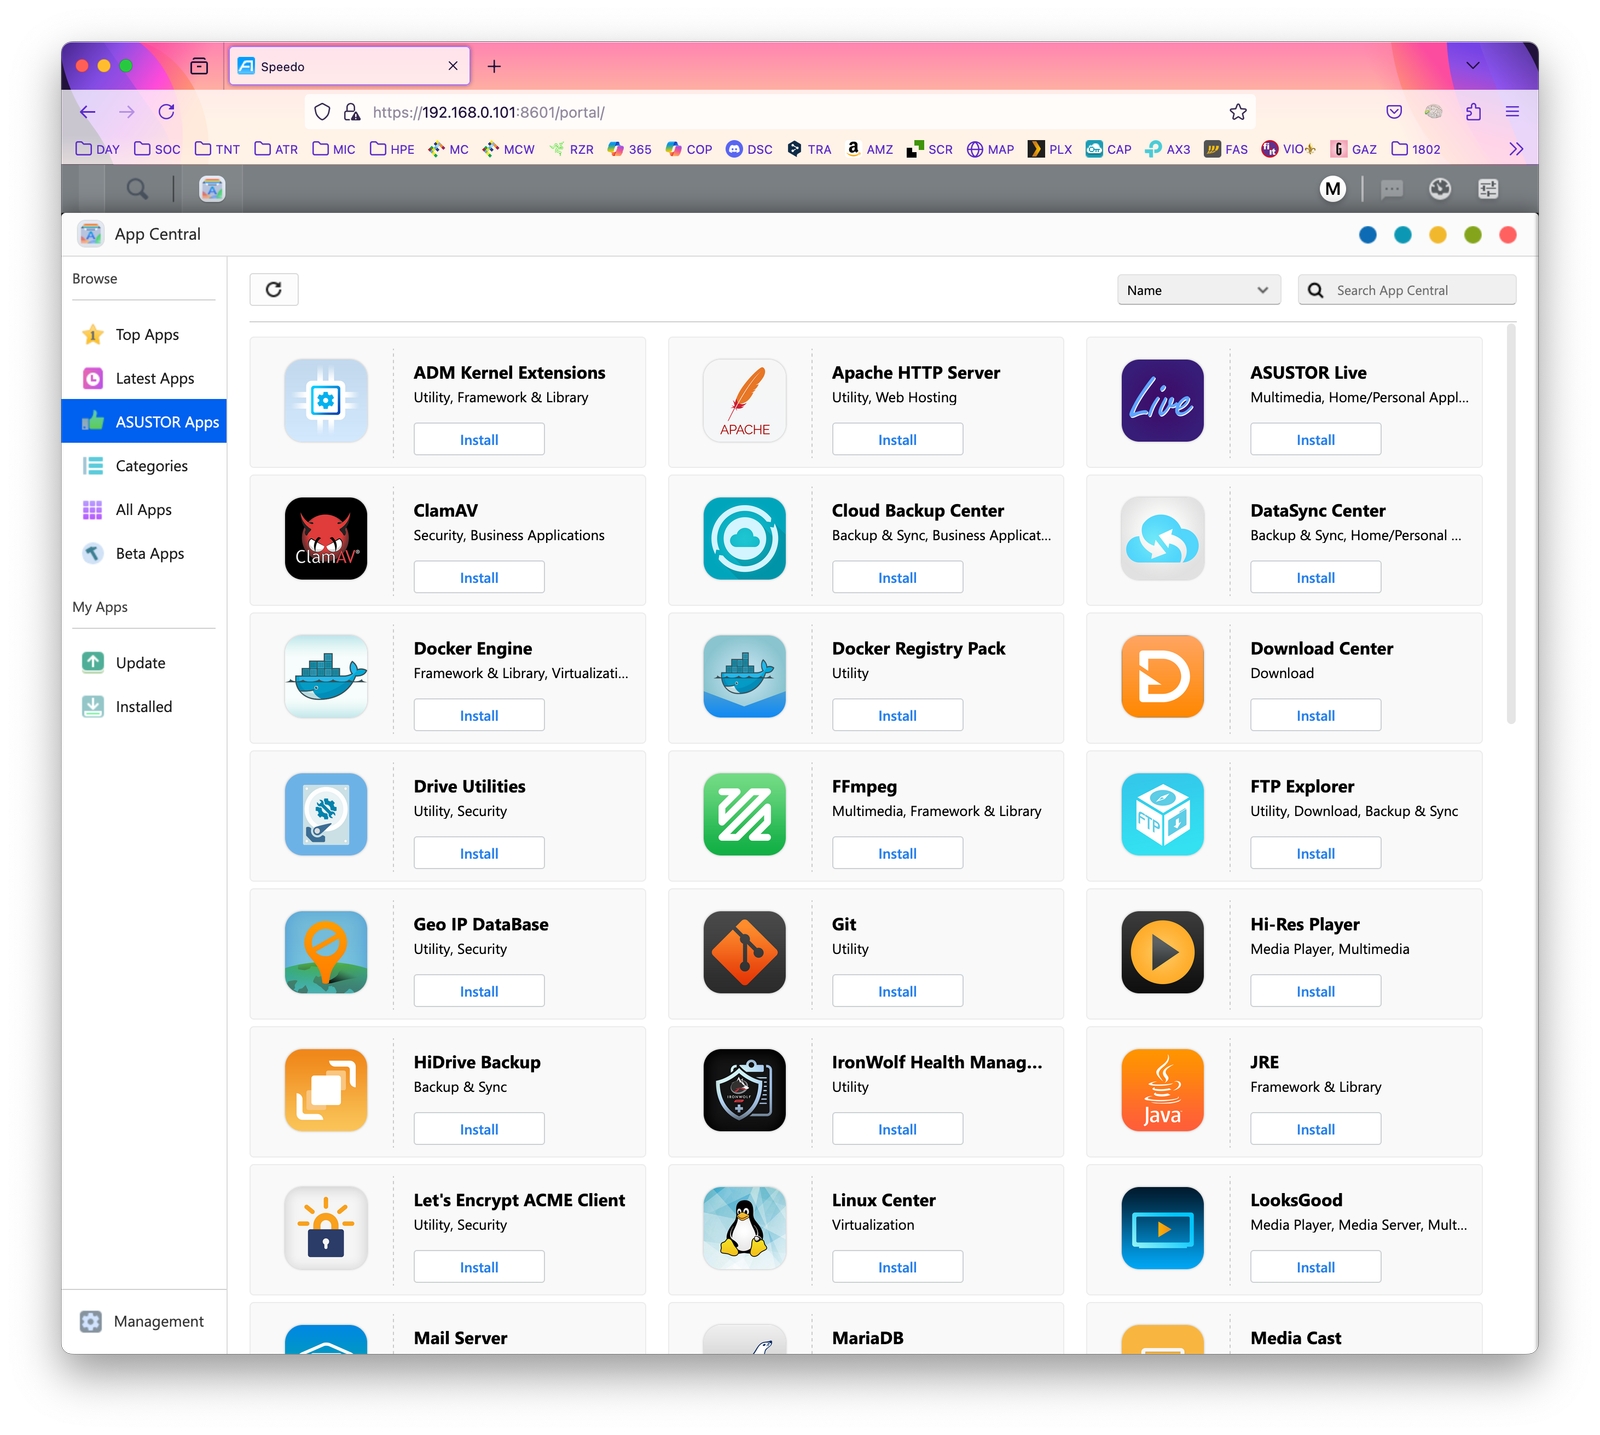
Task: Open Installed under My Apps
Action: tap(144, 707)
